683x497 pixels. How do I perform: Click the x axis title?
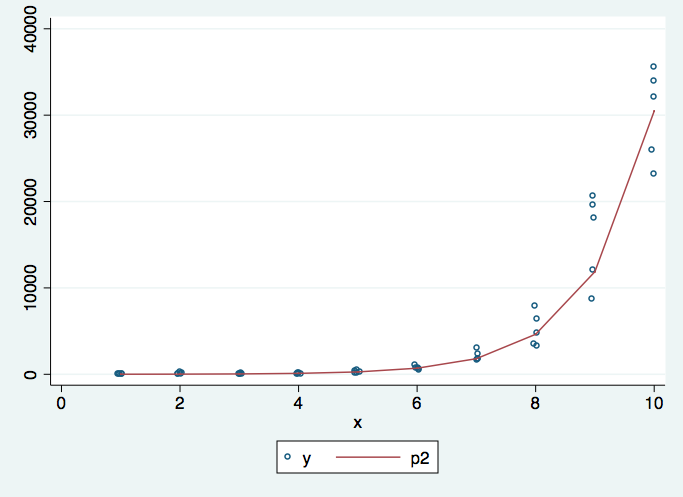click(358, 423)
